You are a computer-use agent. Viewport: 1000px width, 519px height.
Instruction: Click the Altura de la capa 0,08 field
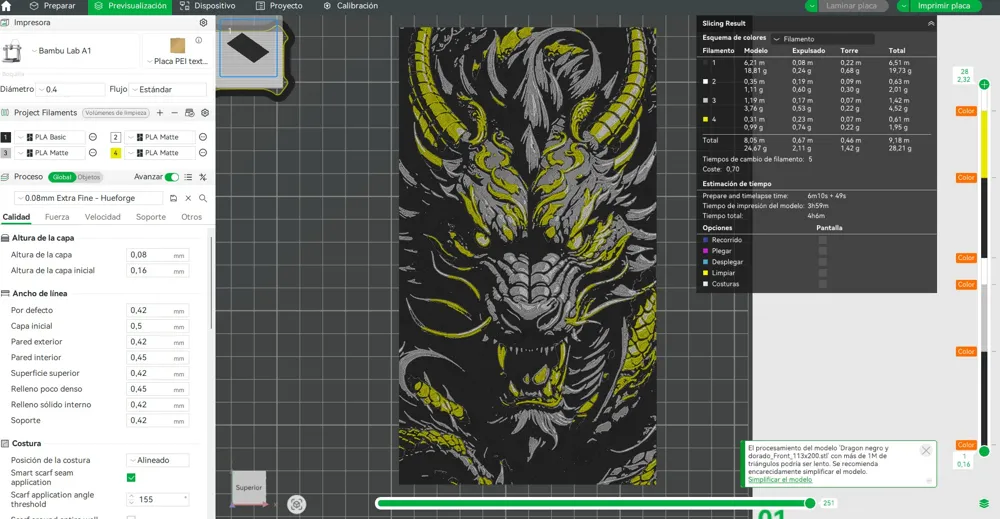(157, 255)
